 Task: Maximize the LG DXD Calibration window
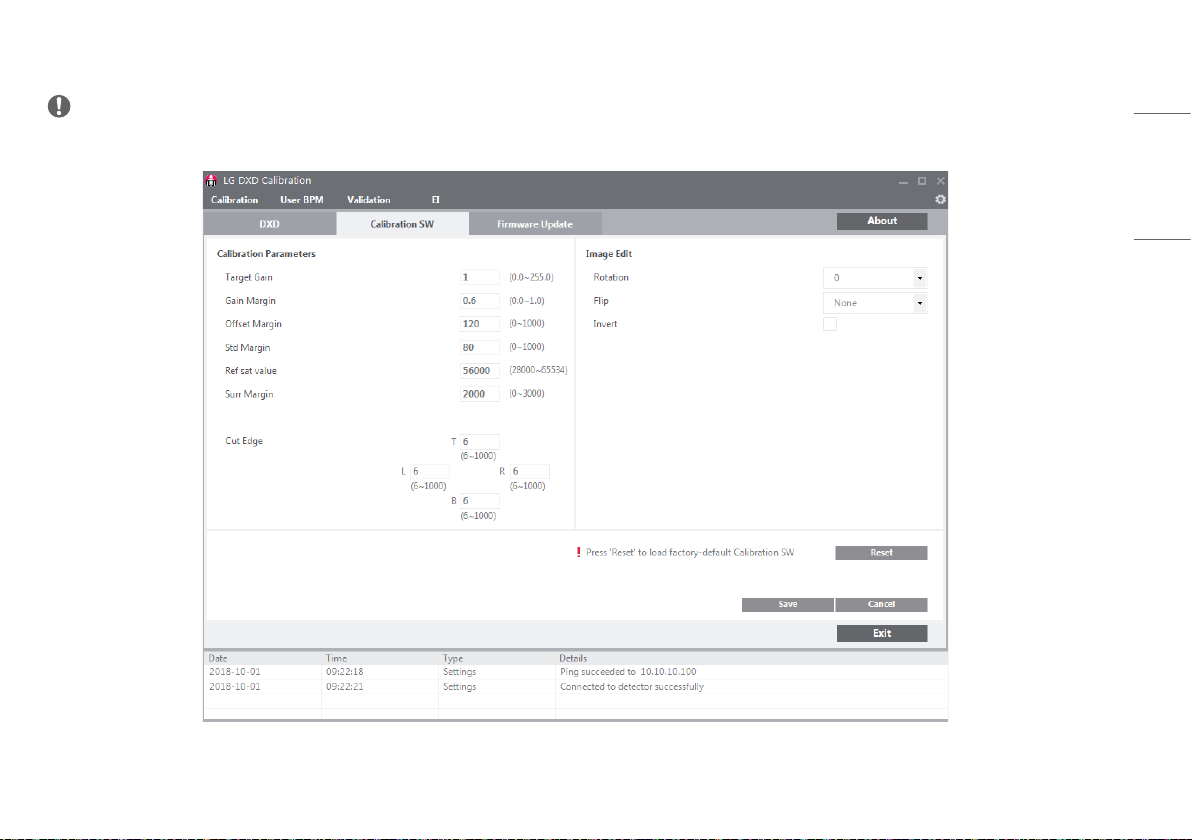tap(922, 181)
